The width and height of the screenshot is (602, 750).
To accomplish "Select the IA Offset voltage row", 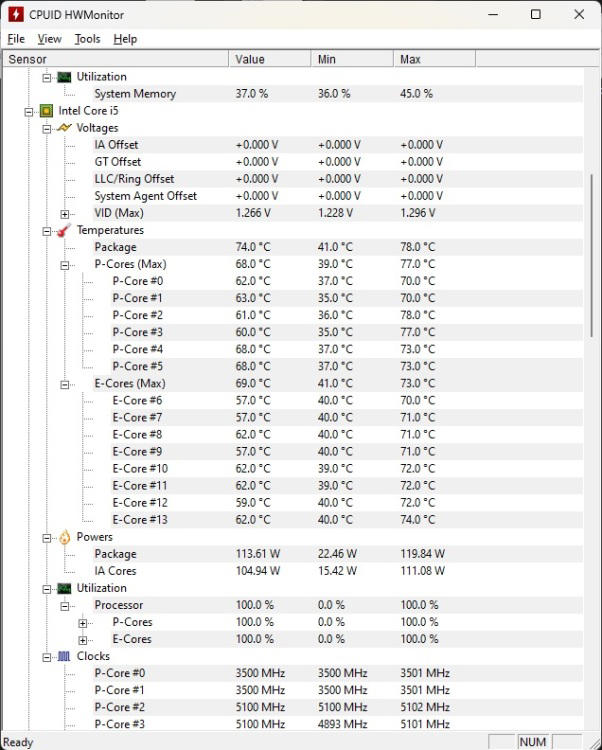I will 338,145.
